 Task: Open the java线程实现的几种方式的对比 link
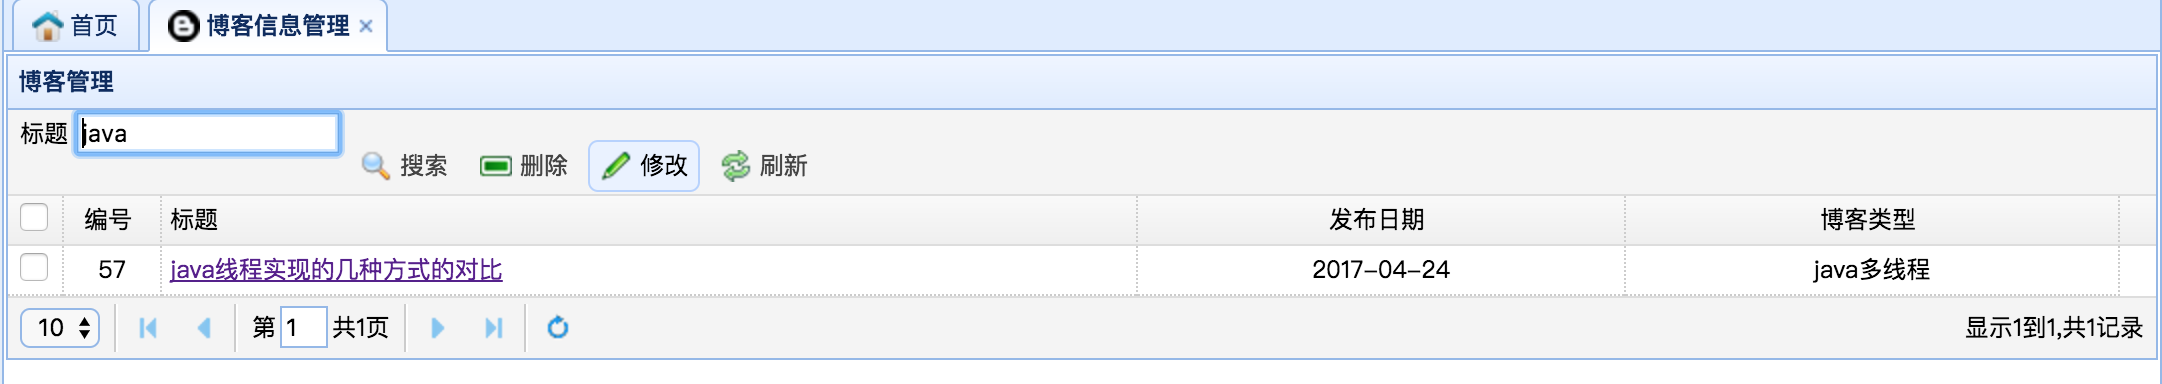pos(336,270)
